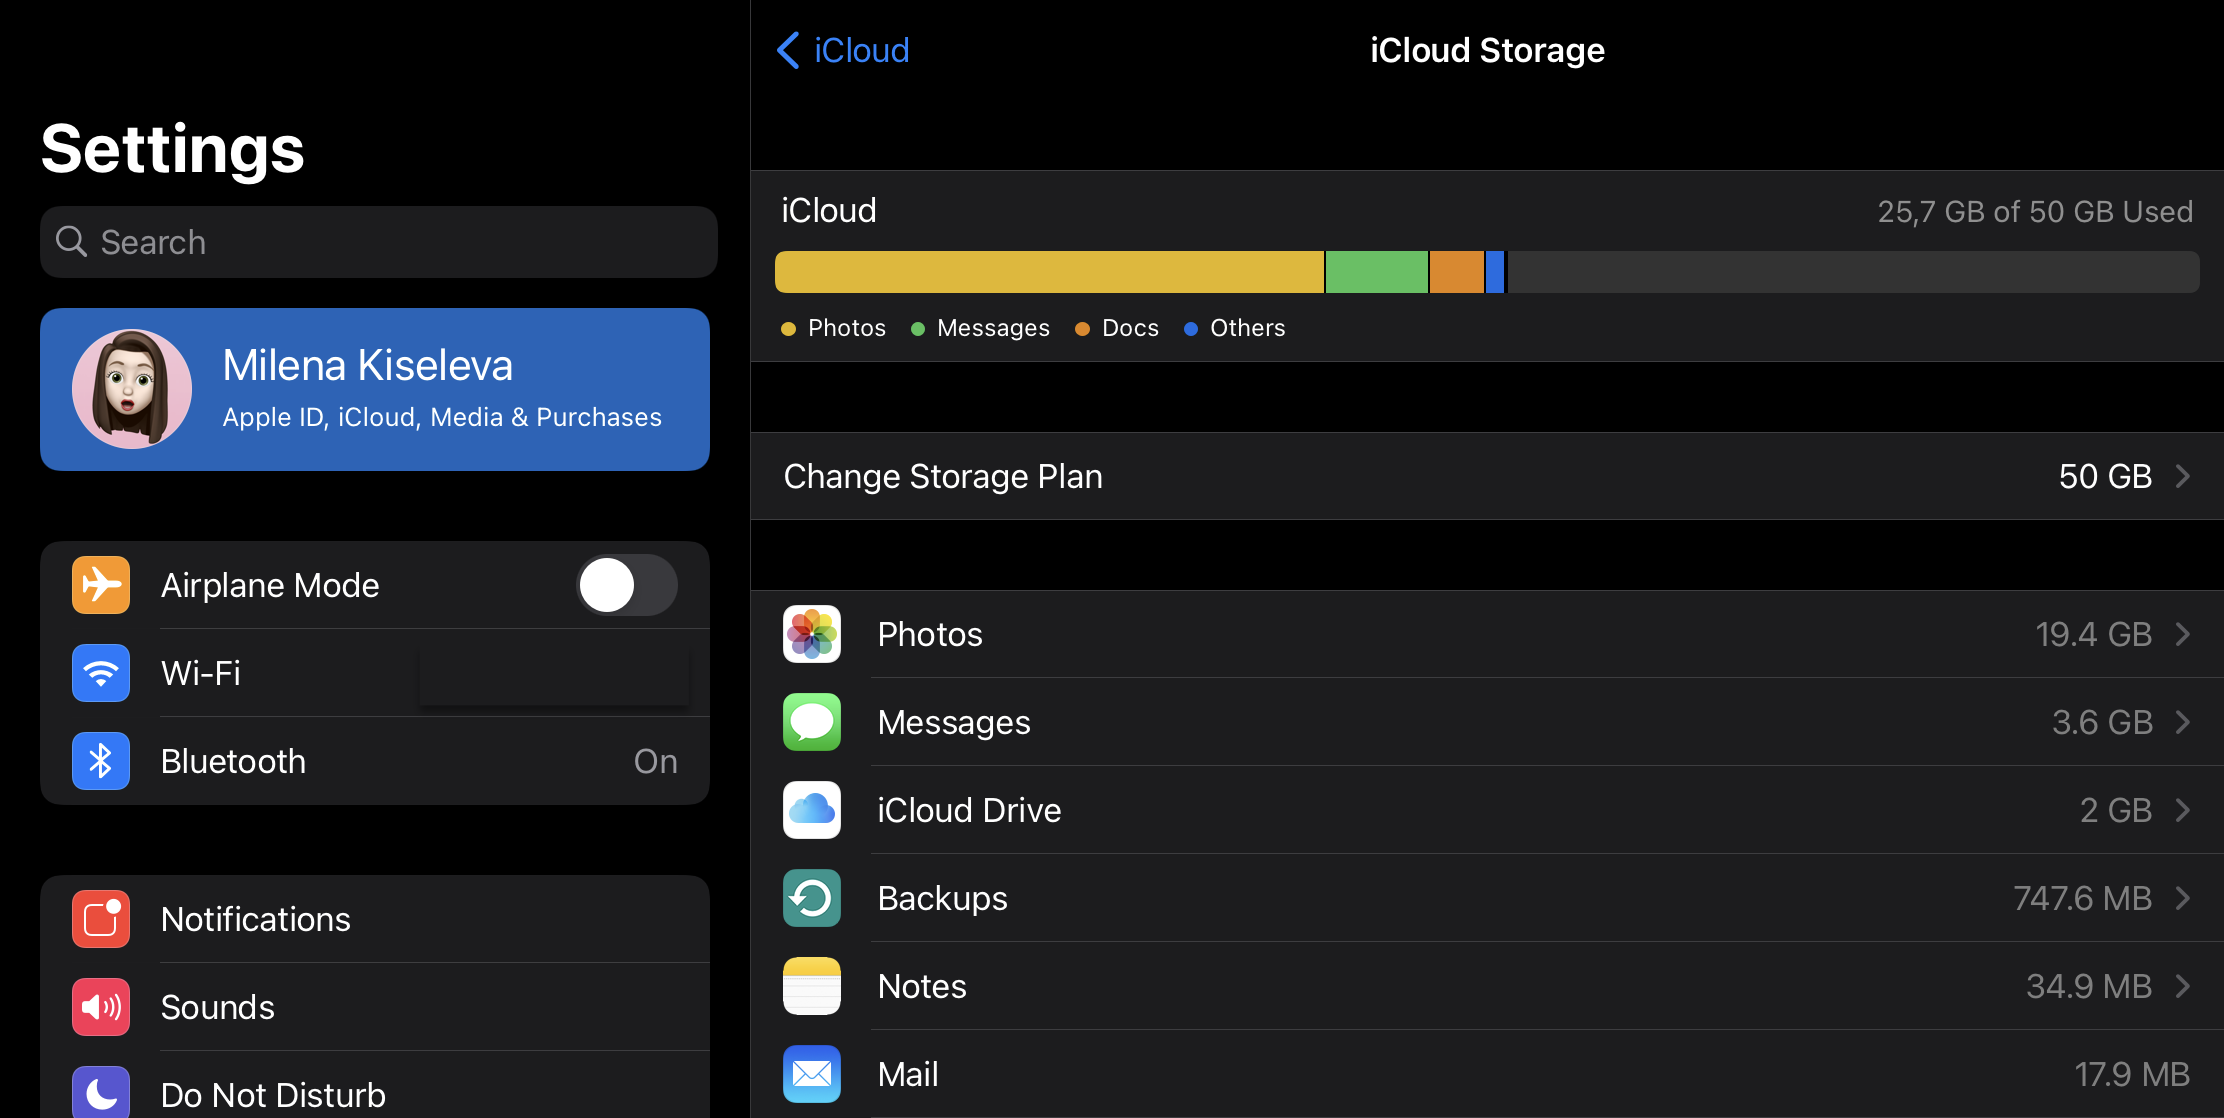Tap the Notifications icon
2224x1118 pixels.
pos(101,919)
